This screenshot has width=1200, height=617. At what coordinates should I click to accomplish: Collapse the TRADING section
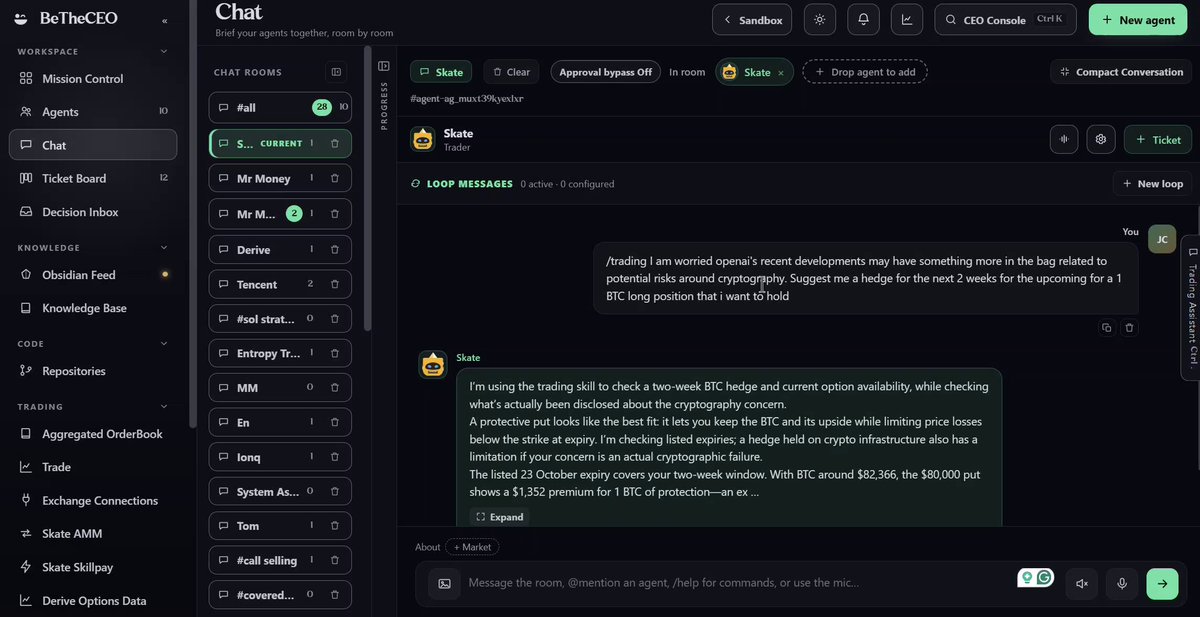pyautogui.click(x=165, y=407)
